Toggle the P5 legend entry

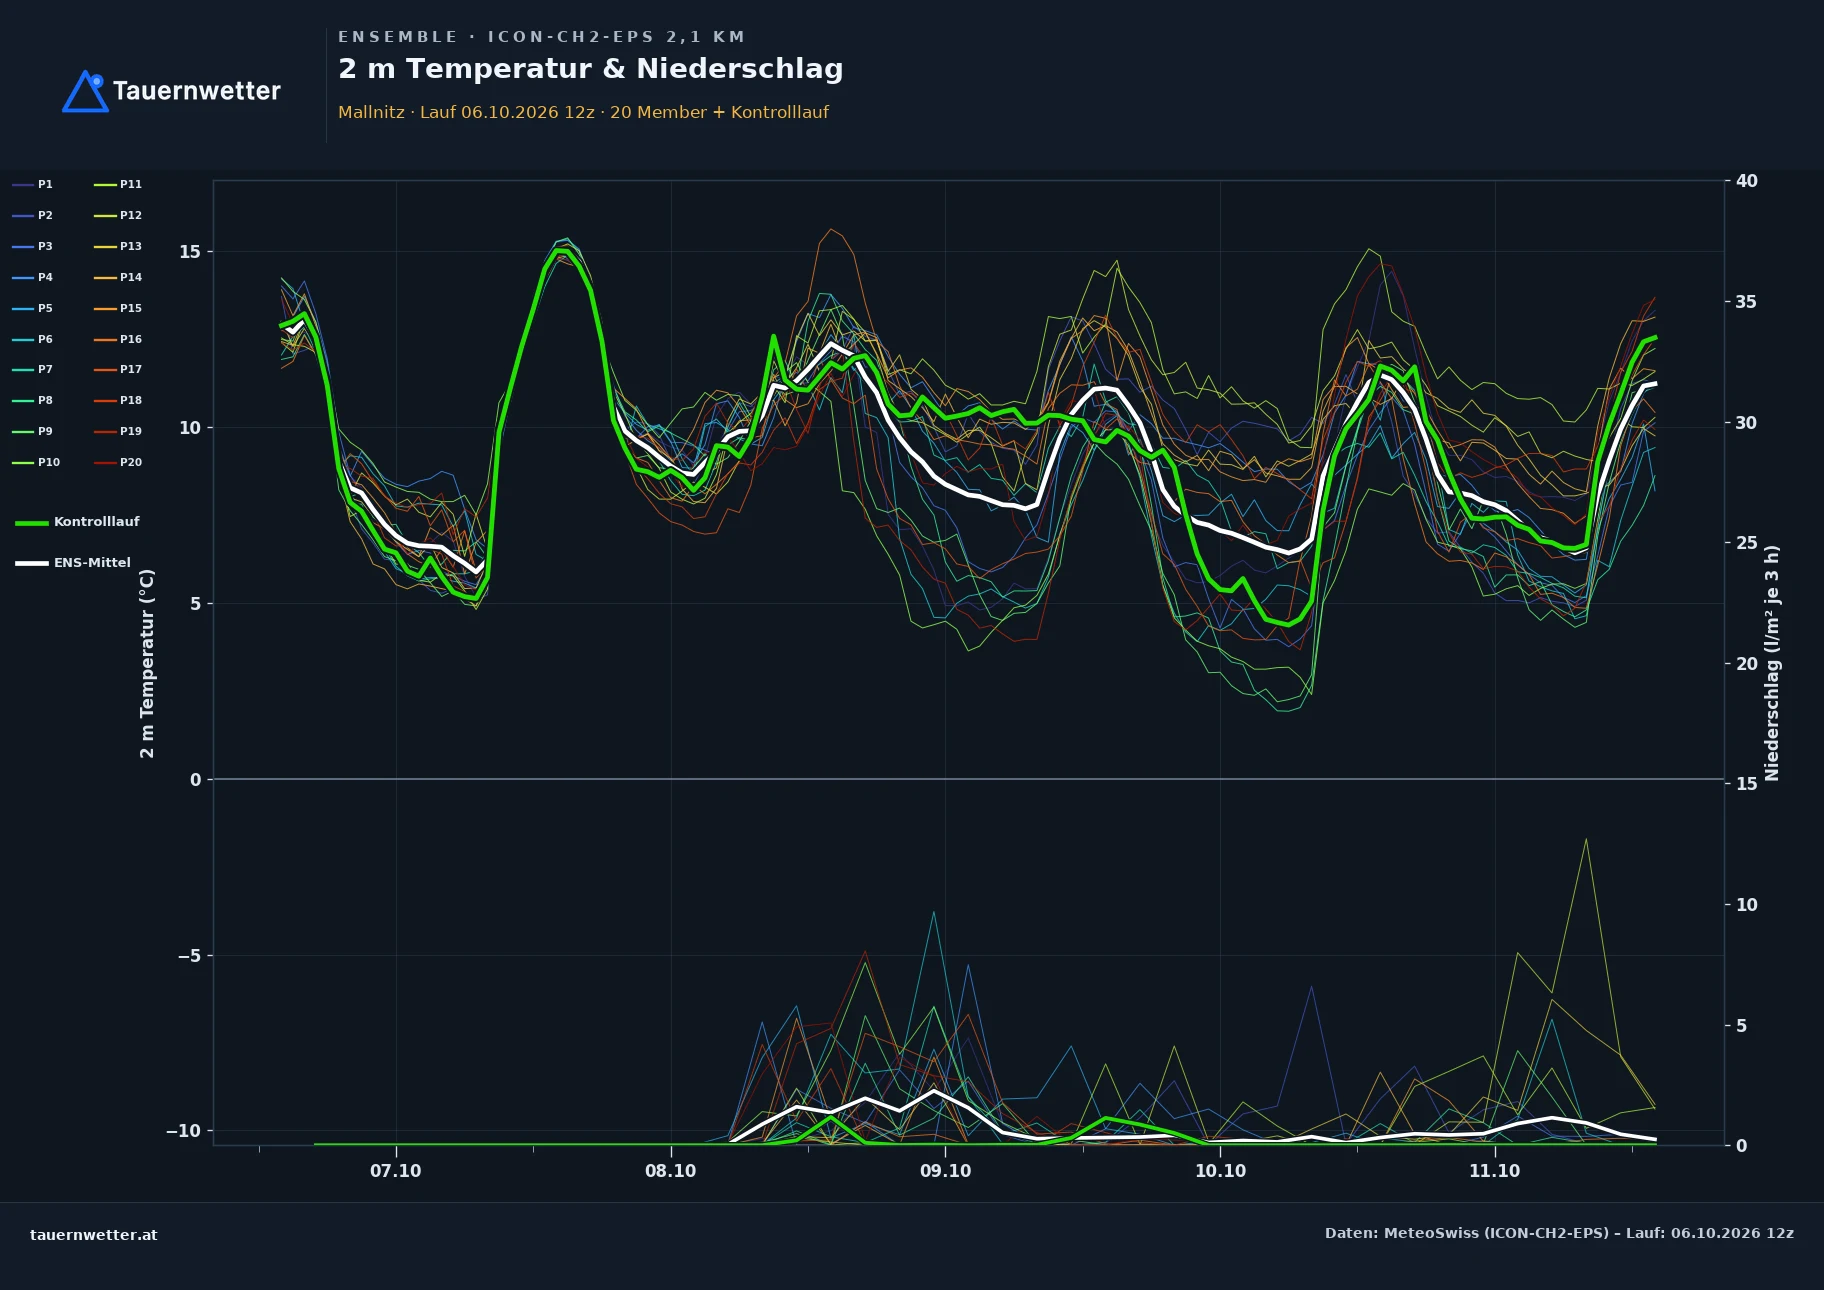click(x=33, y=308)
